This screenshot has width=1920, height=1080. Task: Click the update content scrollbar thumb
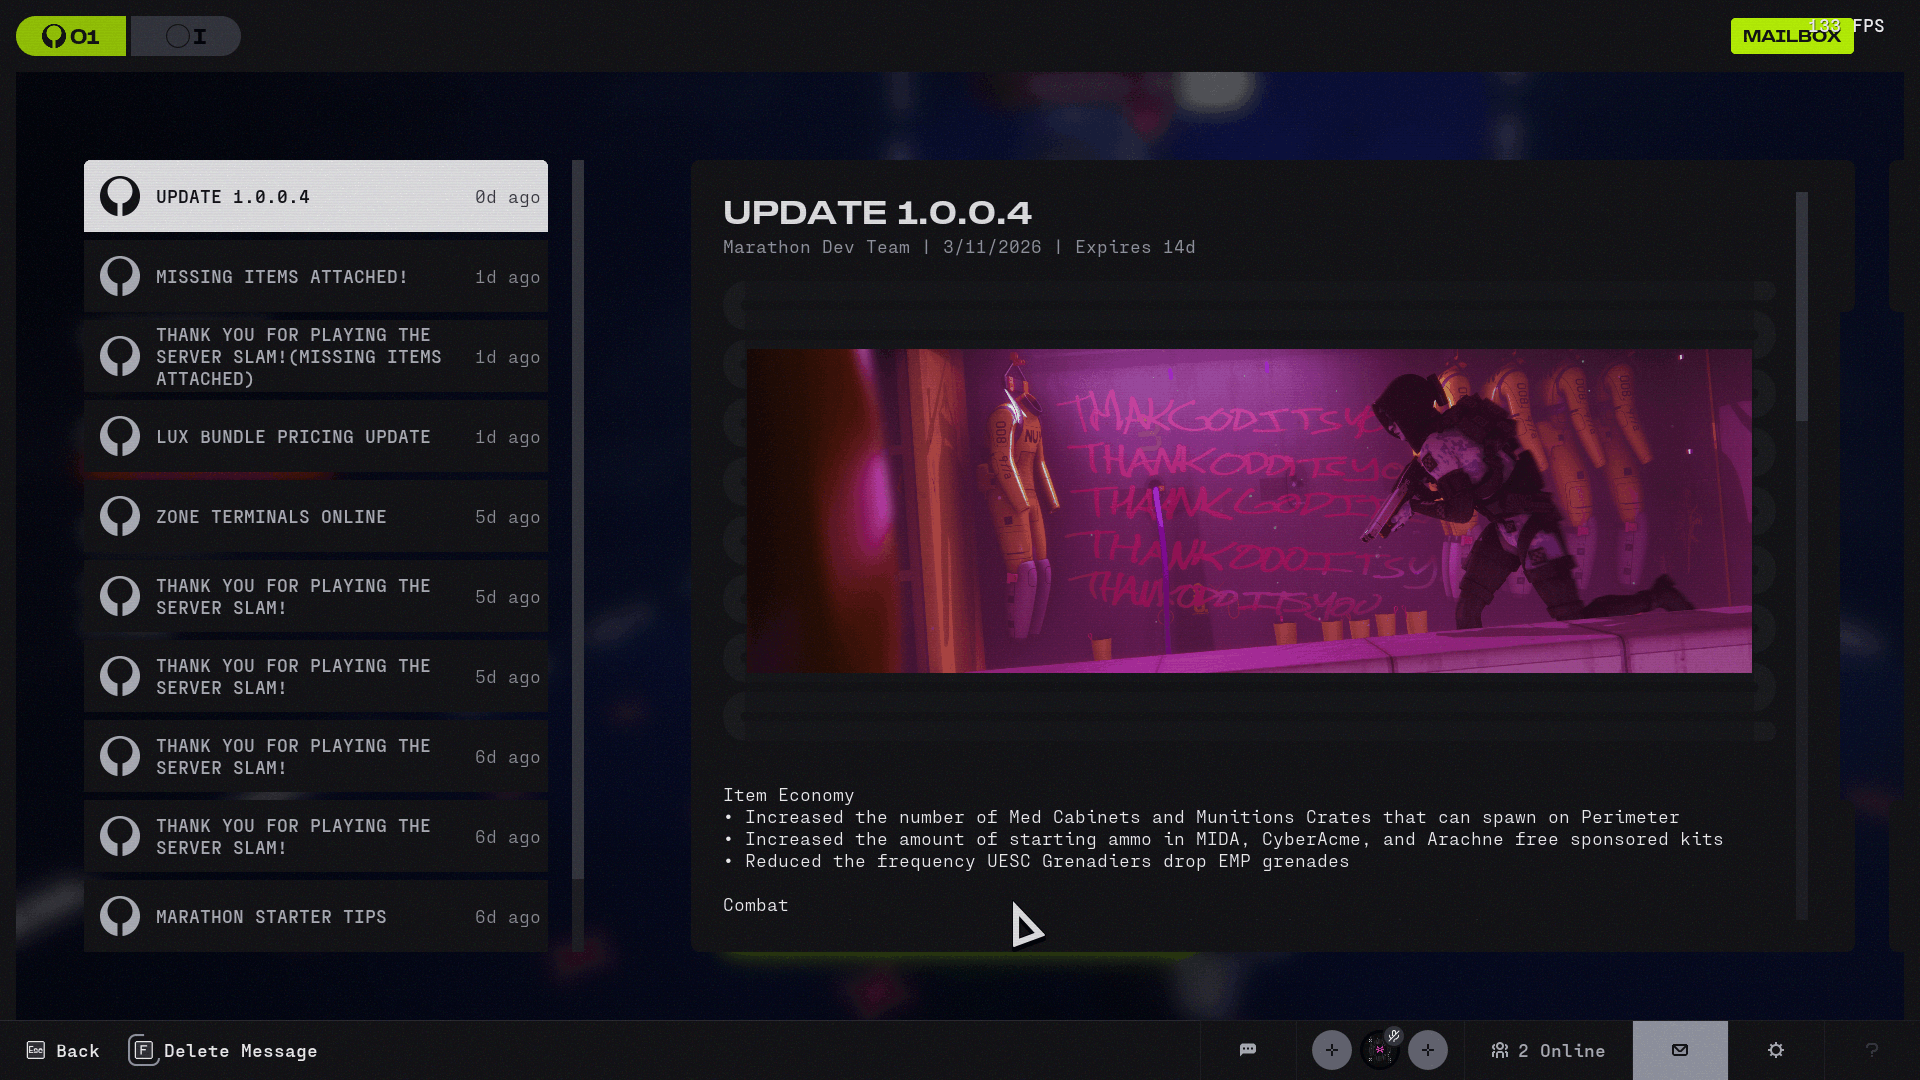(1802, 305)
